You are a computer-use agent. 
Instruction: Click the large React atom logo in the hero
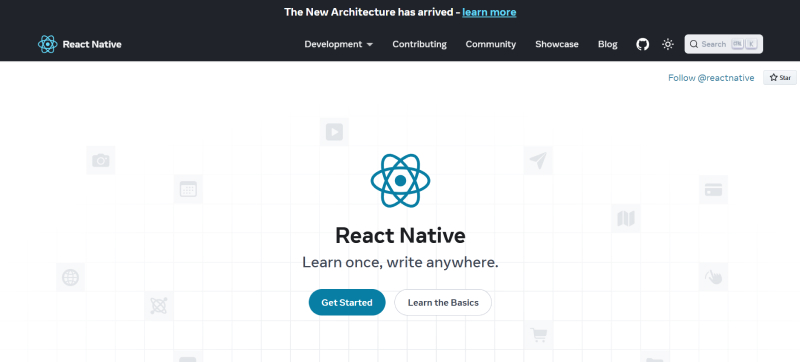[x=401, y=180]
